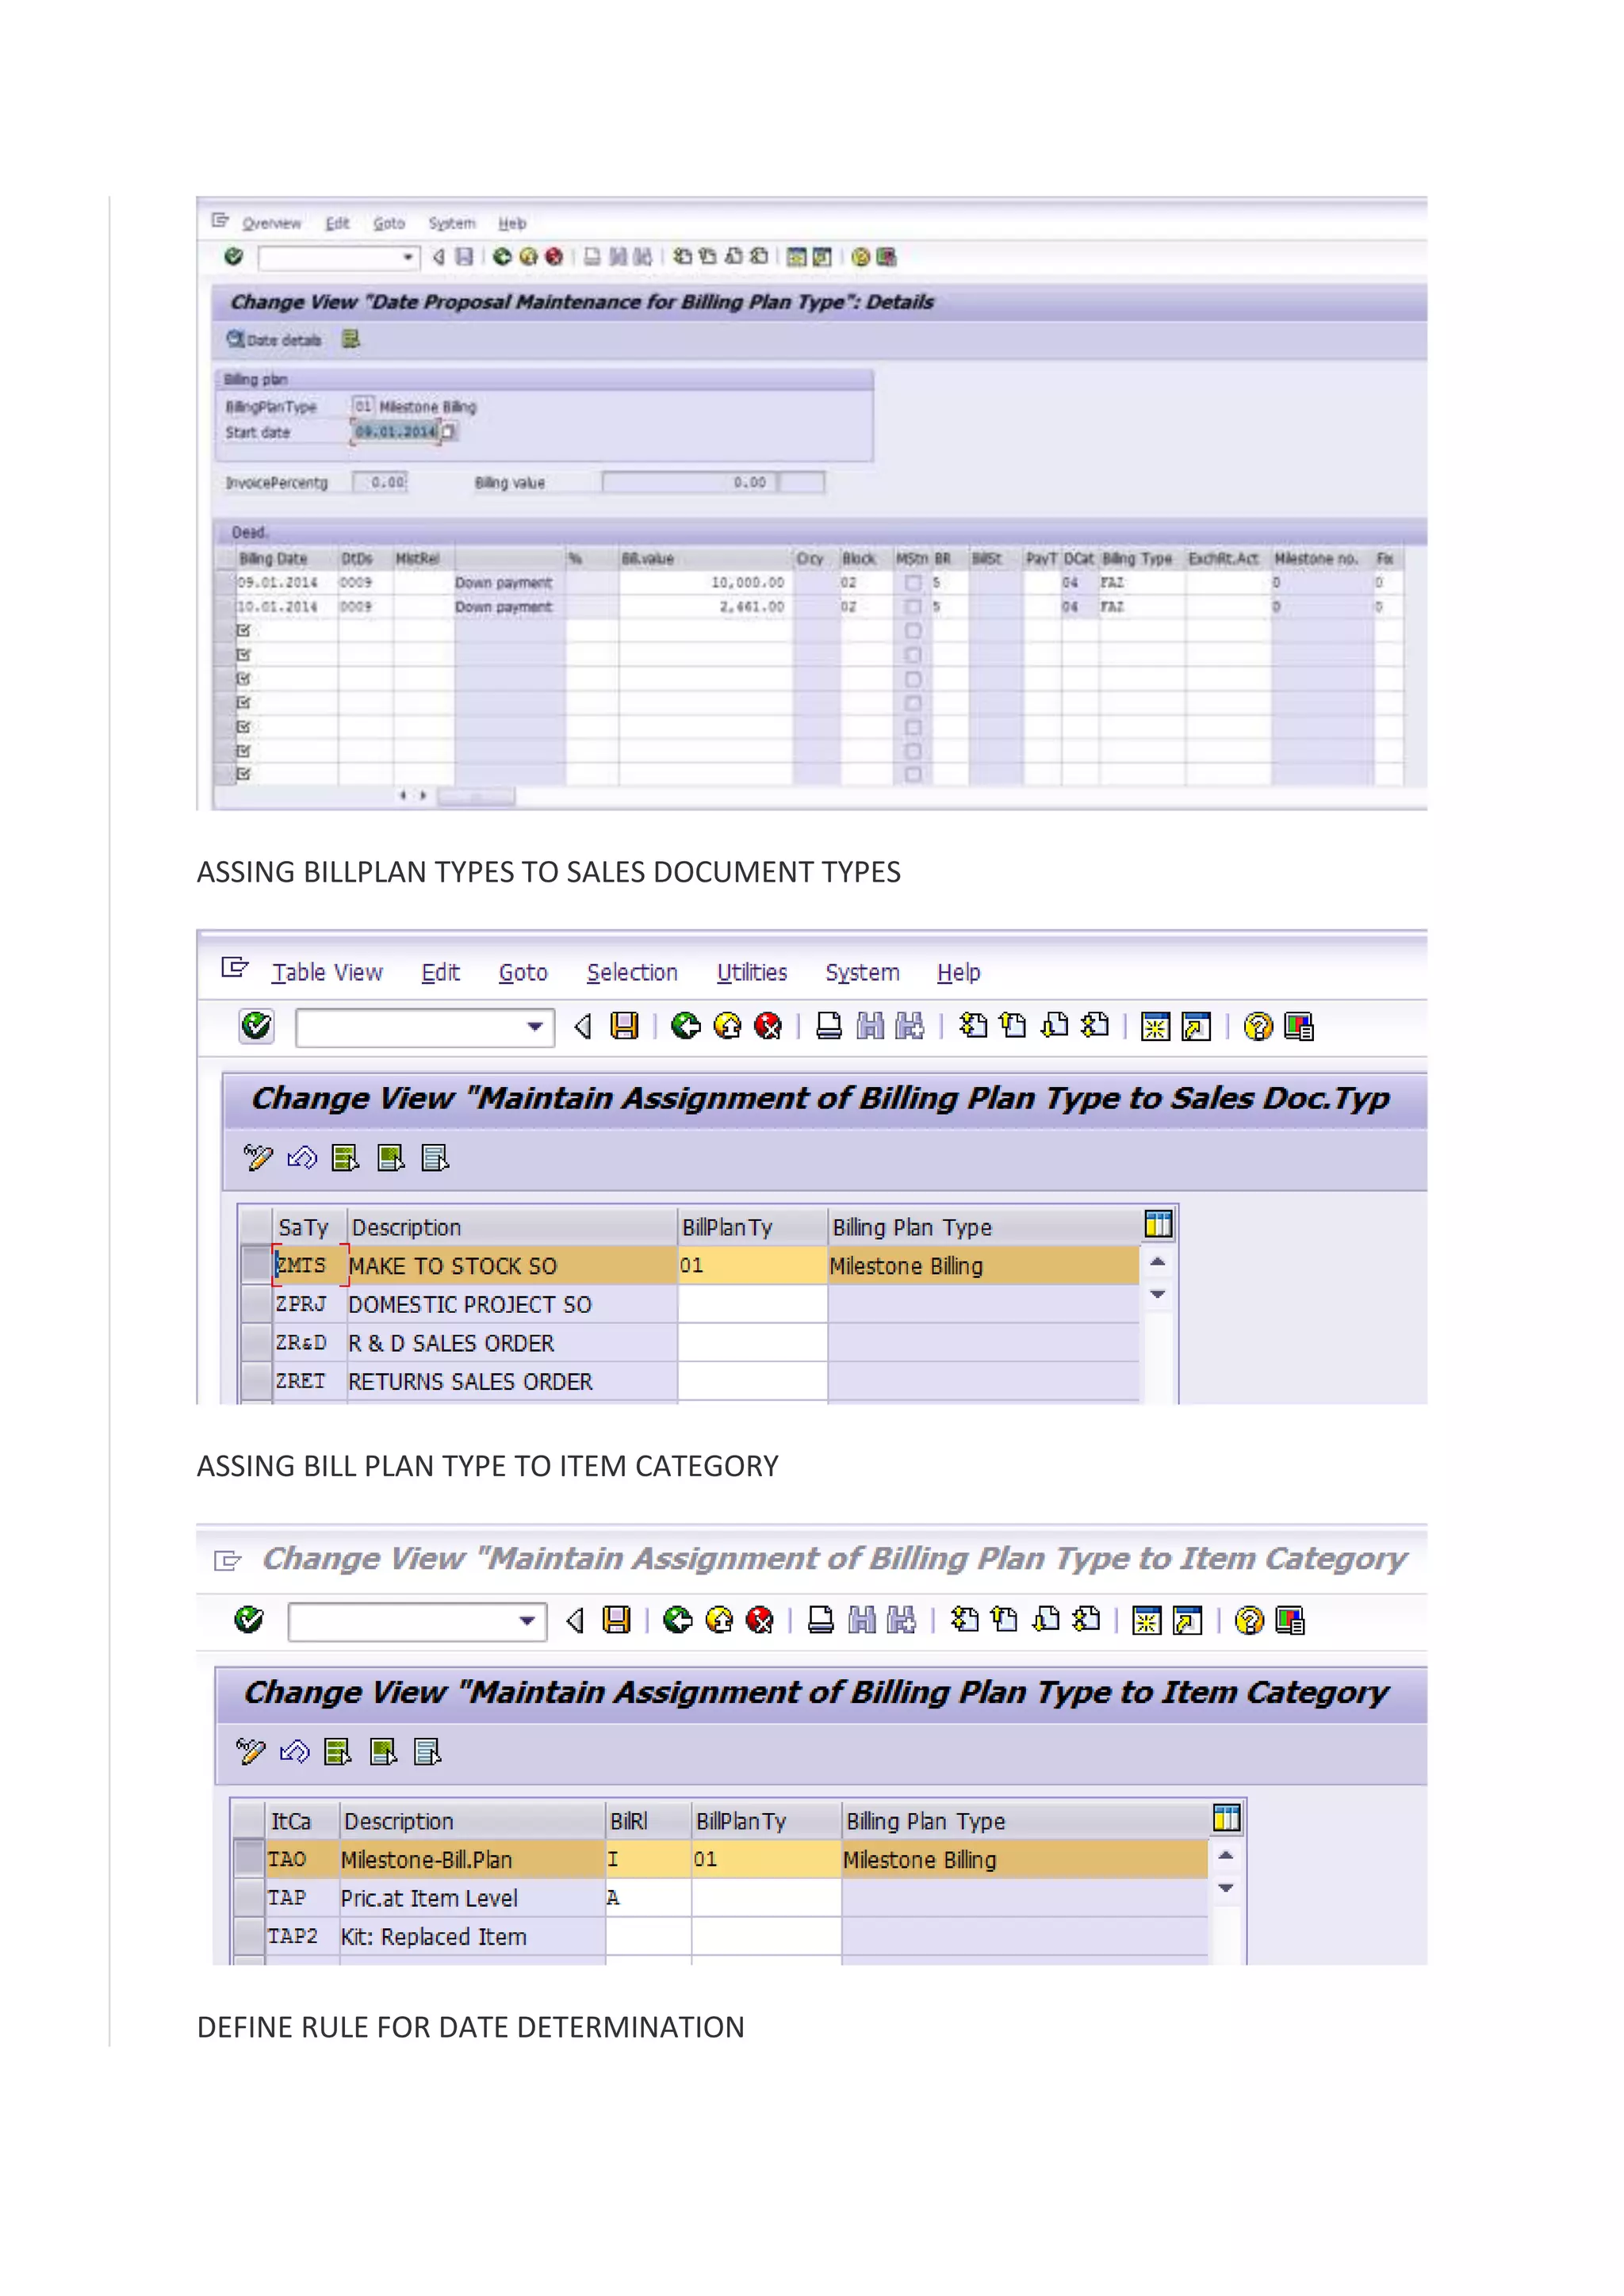Click horizontal scrollbar below Date Proposal table
This screenshot has height=2296, width=1624.
point(476,796)
